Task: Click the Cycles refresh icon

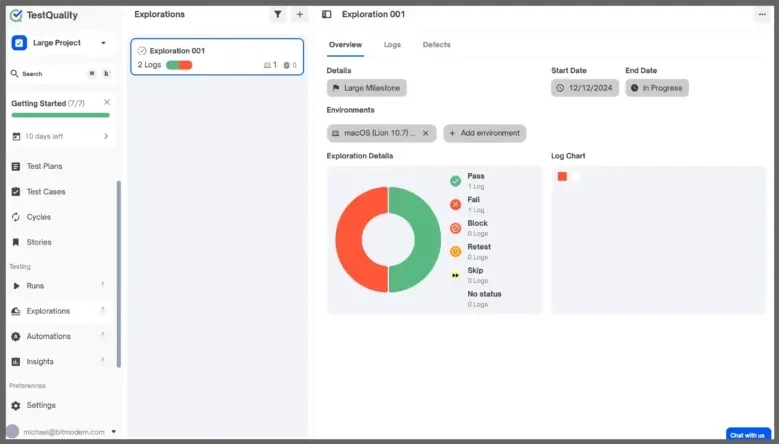Action: [x=16, y=217]
